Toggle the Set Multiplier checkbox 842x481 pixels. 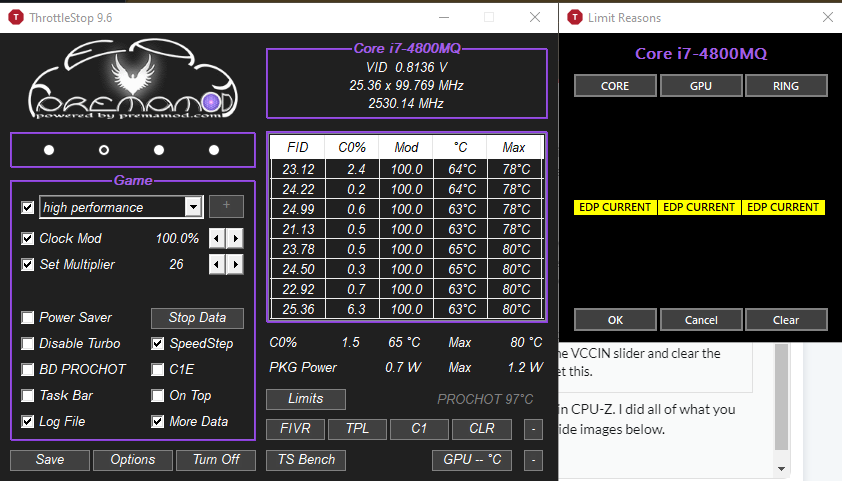(27, 264)
